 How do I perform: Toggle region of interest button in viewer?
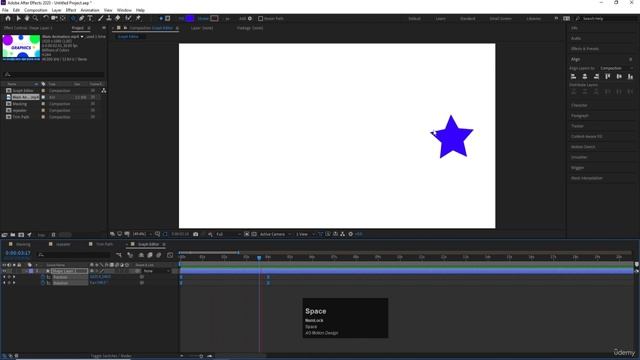pos(247,234)
